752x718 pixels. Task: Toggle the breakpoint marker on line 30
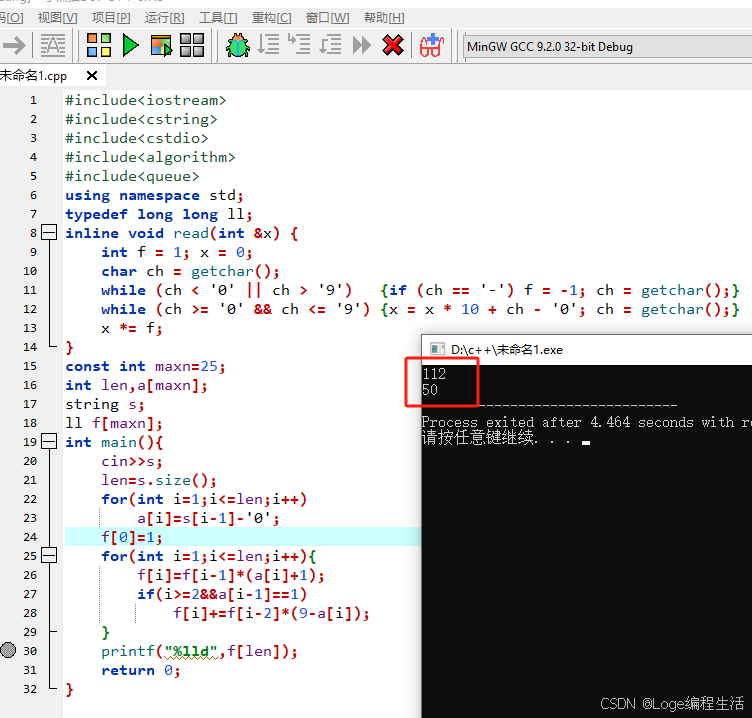(x=8, y=650)
